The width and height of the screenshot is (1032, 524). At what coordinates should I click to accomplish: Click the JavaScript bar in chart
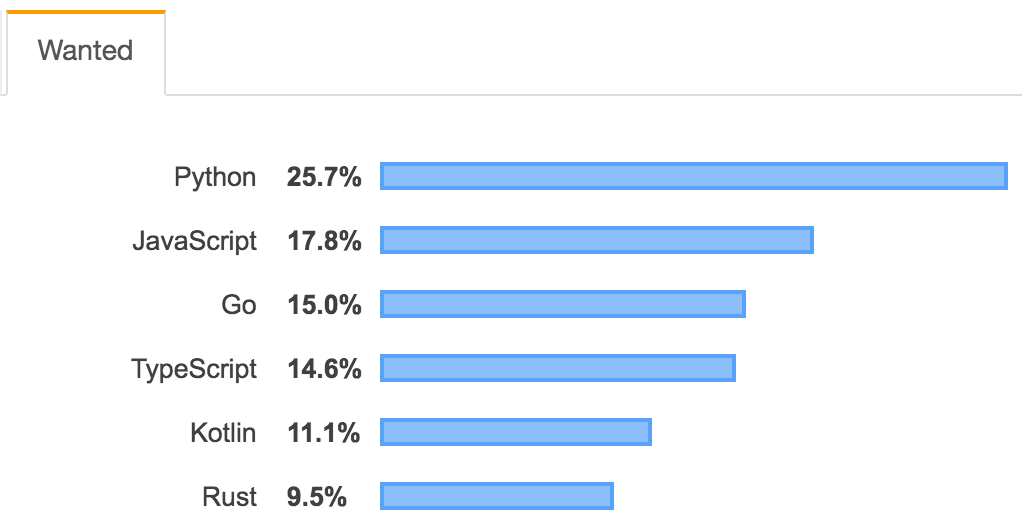[596, 240]
